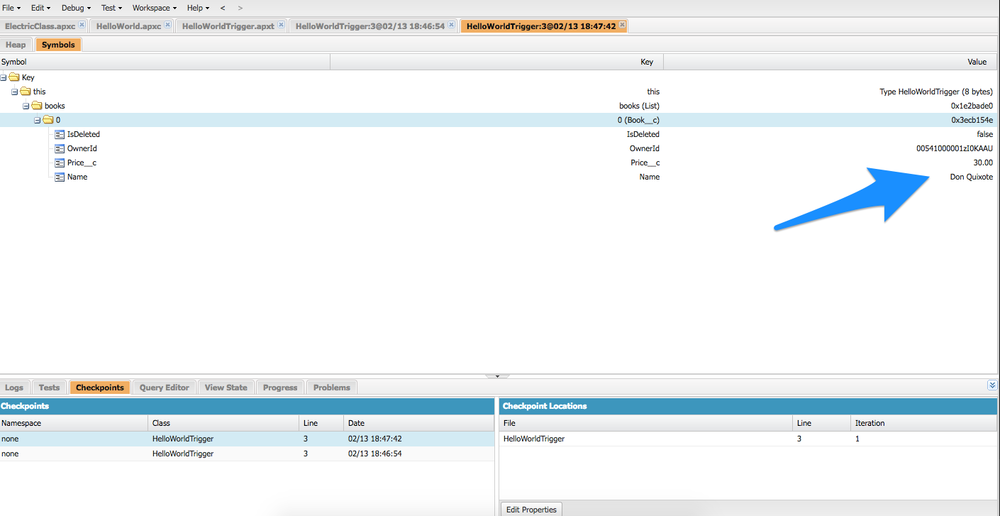Open the Test menu
The width and height of the screenshot is (1000, 516).
(x=111, y=8)
